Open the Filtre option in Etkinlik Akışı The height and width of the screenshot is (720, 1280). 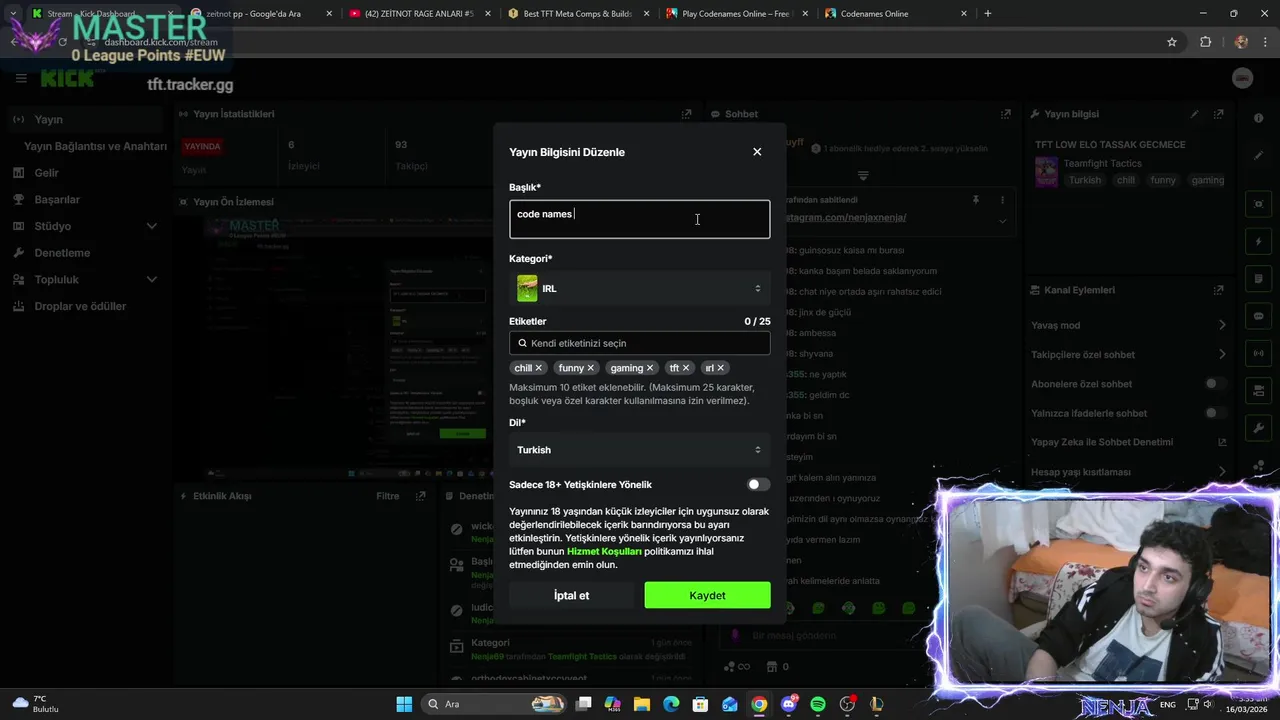pyautogui.click(x=387, y=496)
